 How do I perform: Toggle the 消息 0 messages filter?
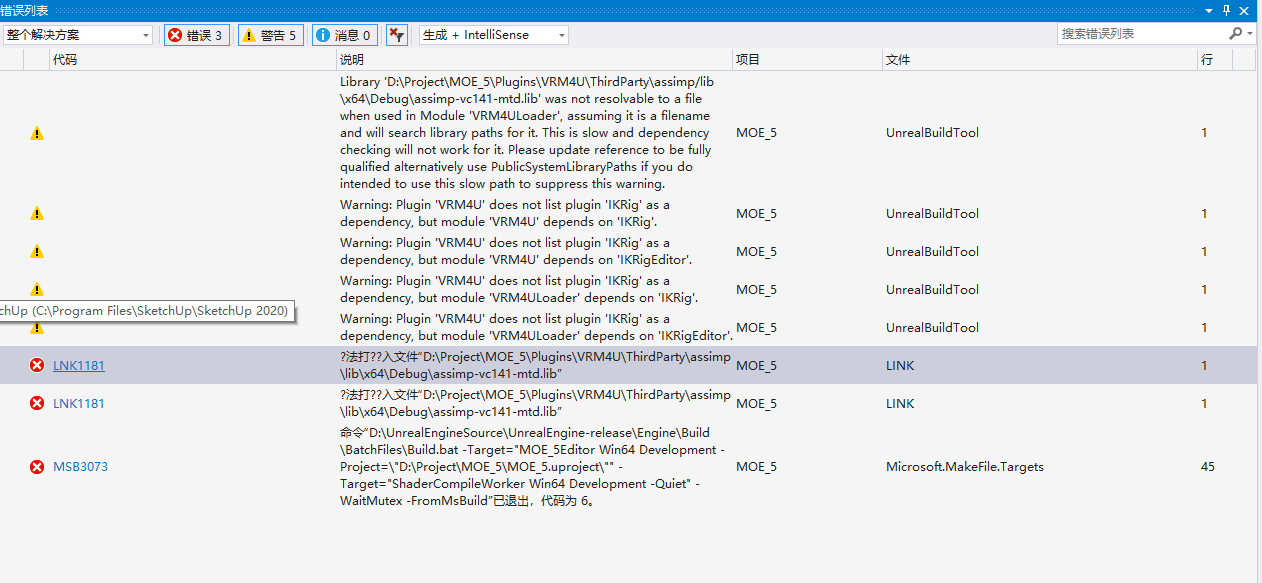pos(344,35)
